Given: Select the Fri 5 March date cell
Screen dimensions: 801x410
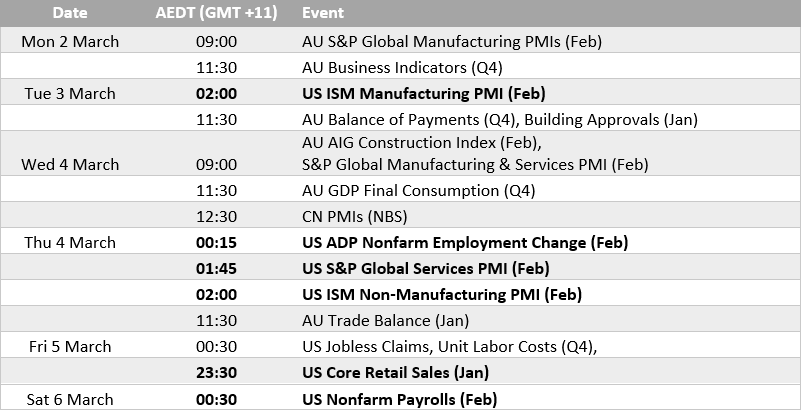Looking at the screenshot, I should point(70,346).
